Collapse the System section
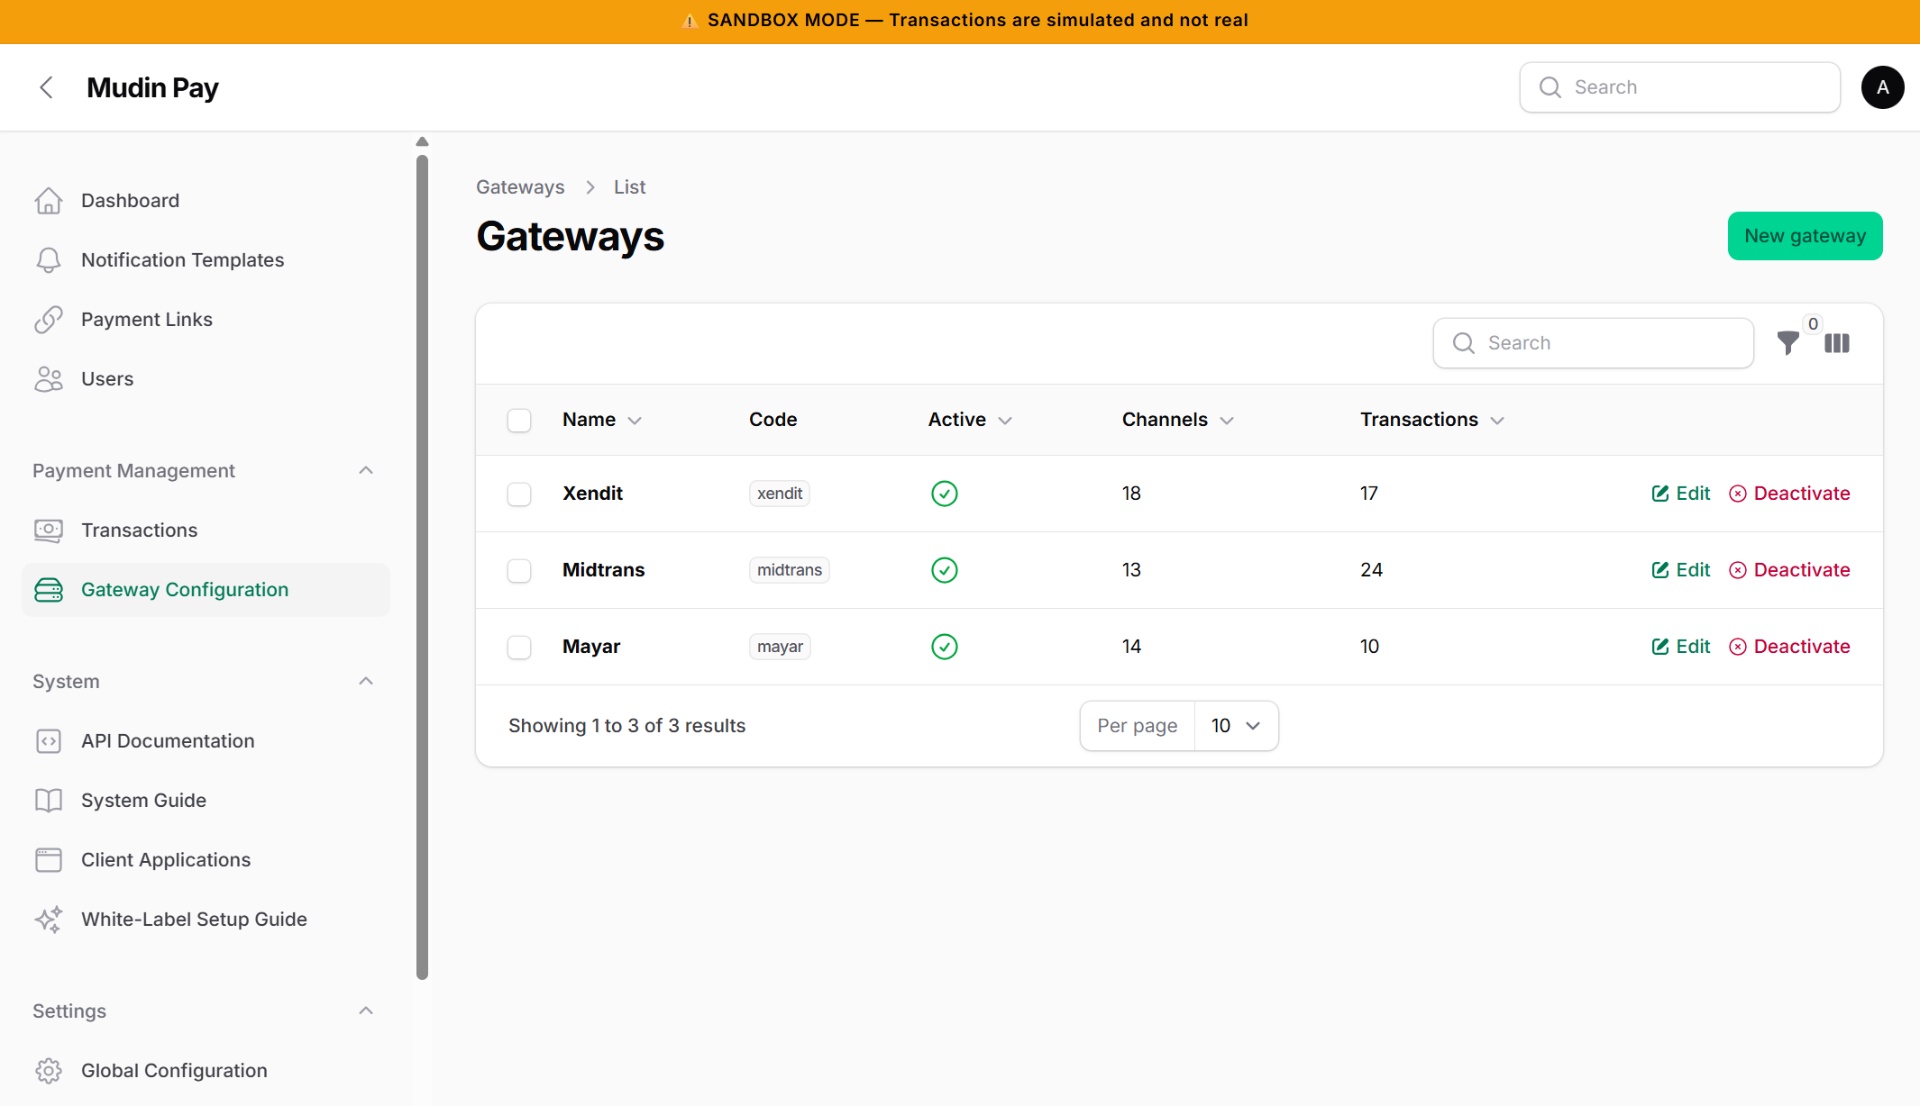The image size is (1920, 1106). 366,681
